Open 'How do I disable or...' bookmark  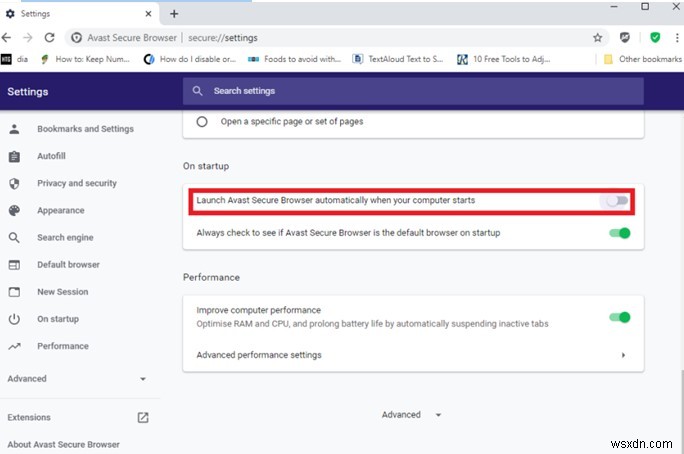pyautogui.click(x=190, y=59)
